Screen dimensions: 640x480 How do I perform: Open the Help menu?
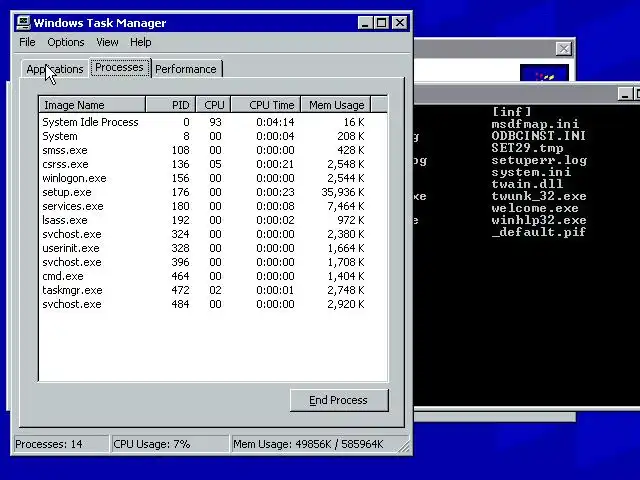tap(140, 42)
